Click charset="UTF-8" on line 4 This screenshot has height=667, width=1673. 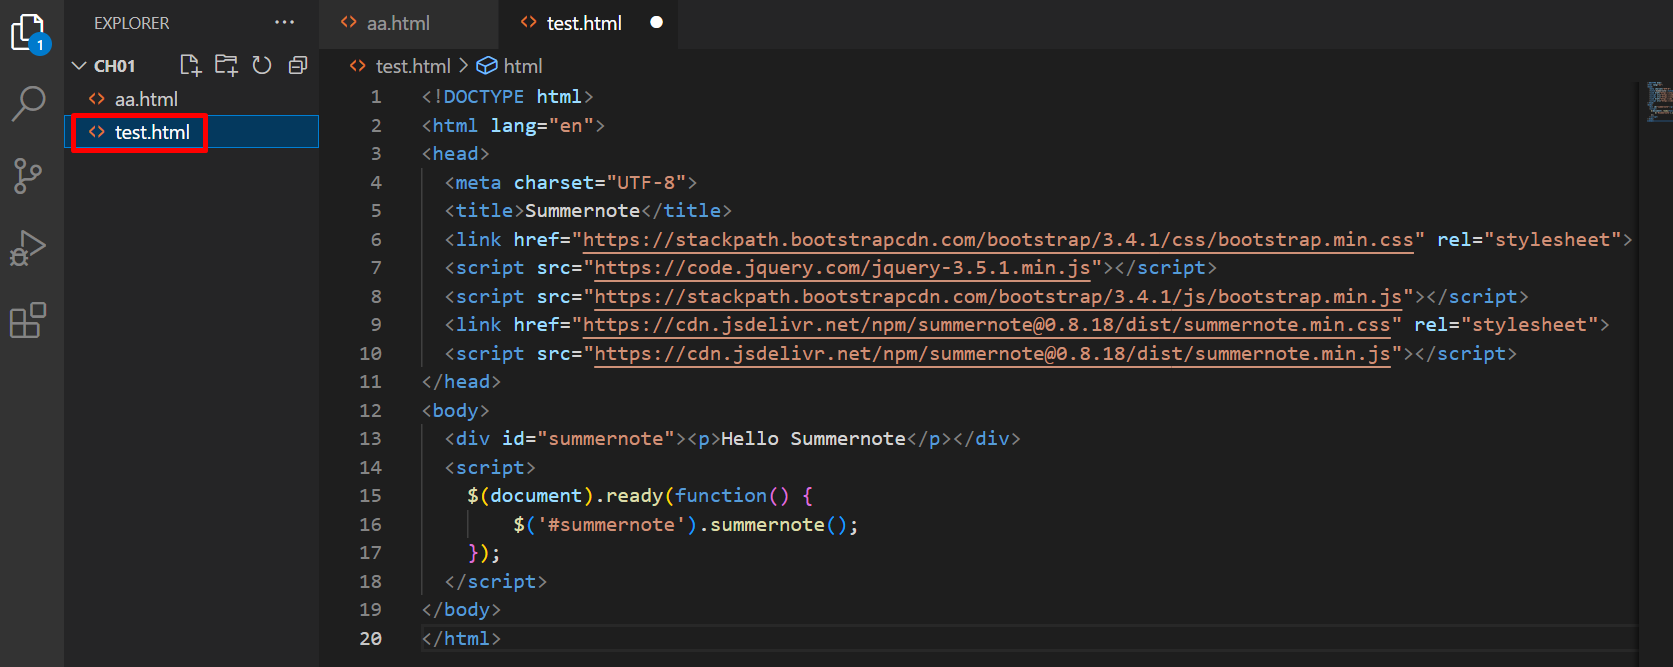[x=600, y=183]
